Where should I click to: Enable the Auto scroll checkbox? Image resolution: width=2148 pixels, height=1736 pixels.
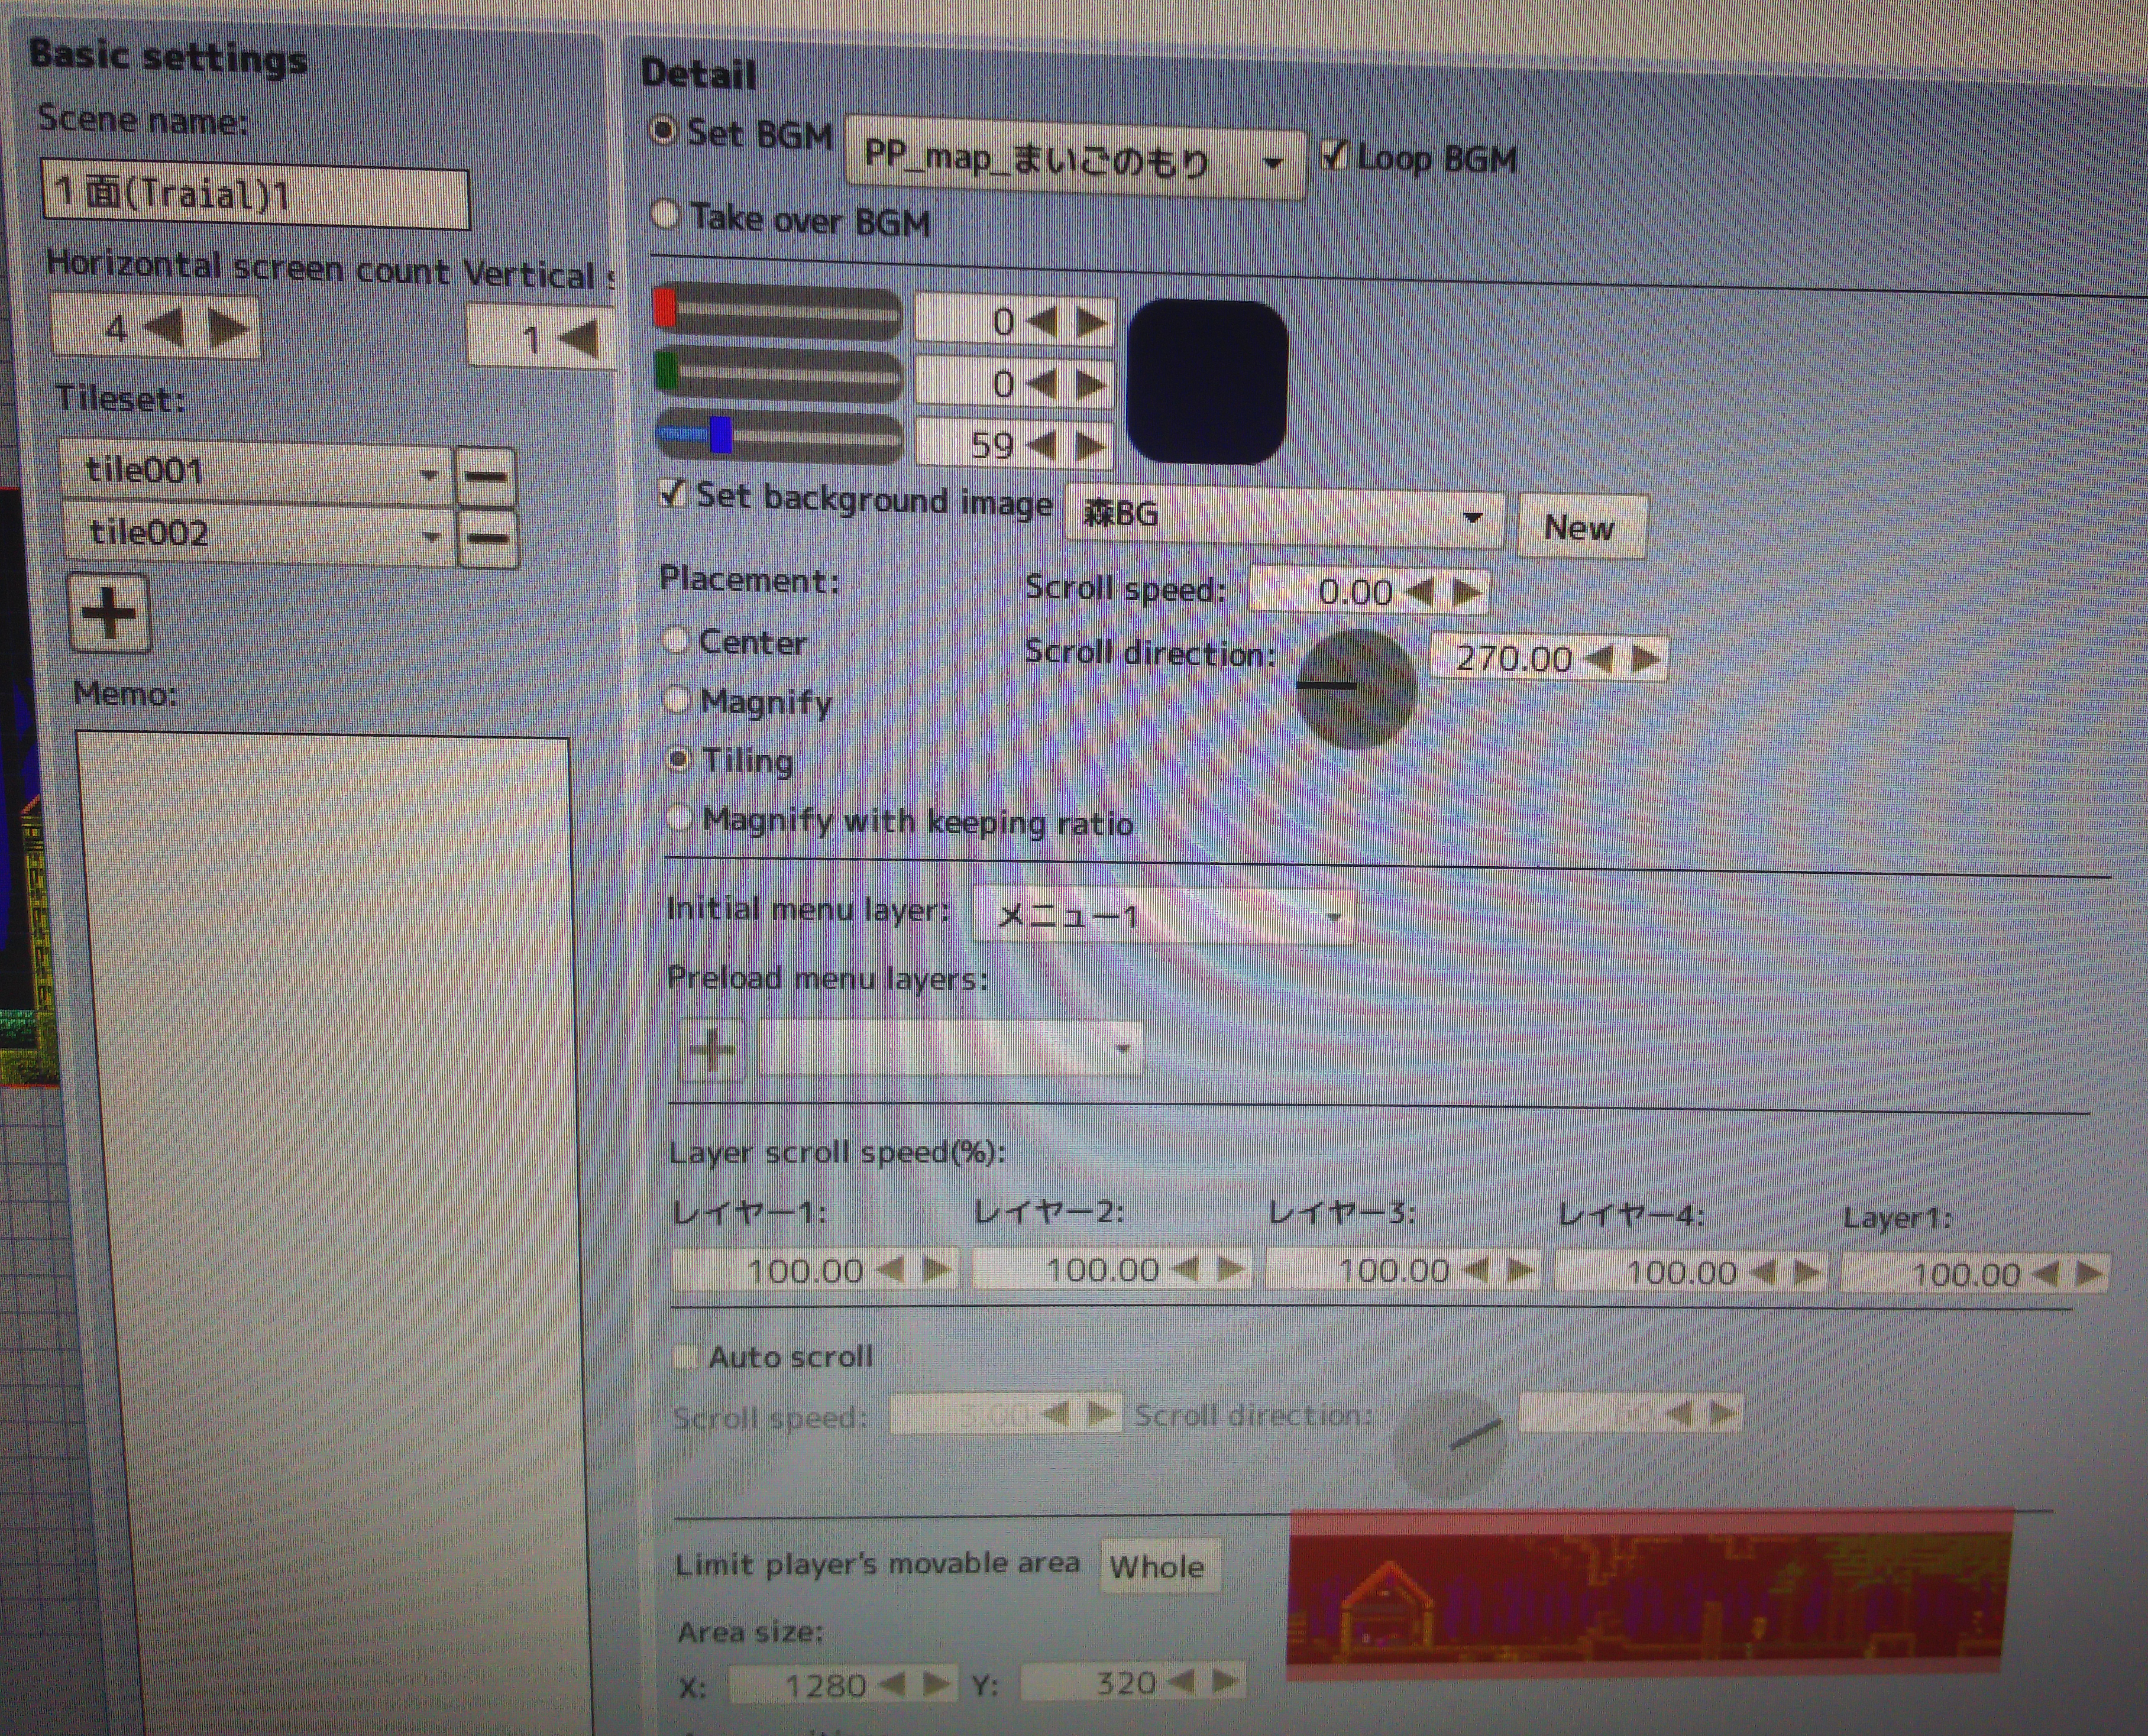[x=685, y=1356]
